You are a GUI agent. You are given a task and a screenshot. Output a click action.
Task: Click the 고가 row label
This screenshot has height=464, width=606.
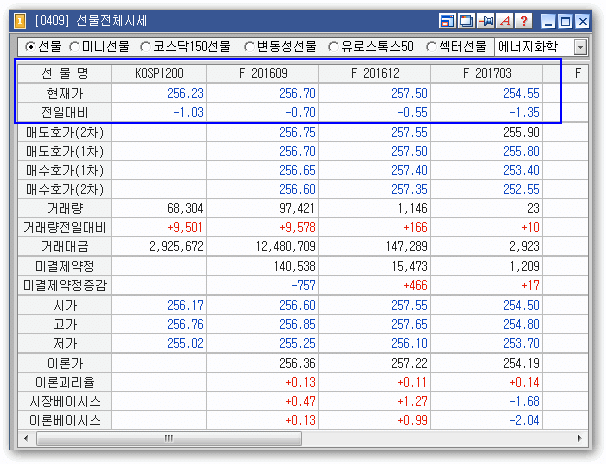point(65,325)
